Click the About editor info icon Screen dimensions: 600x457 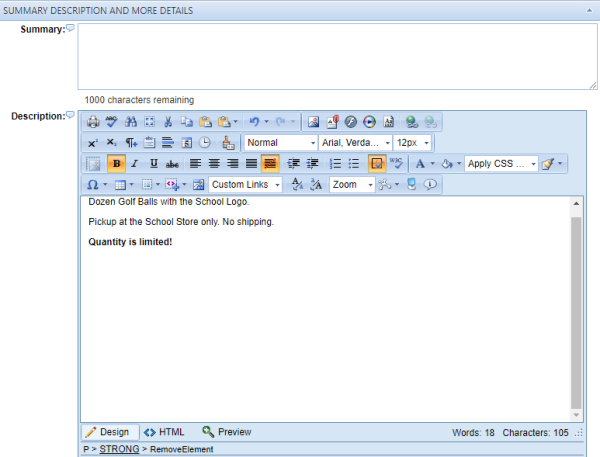tap(430, 184)
